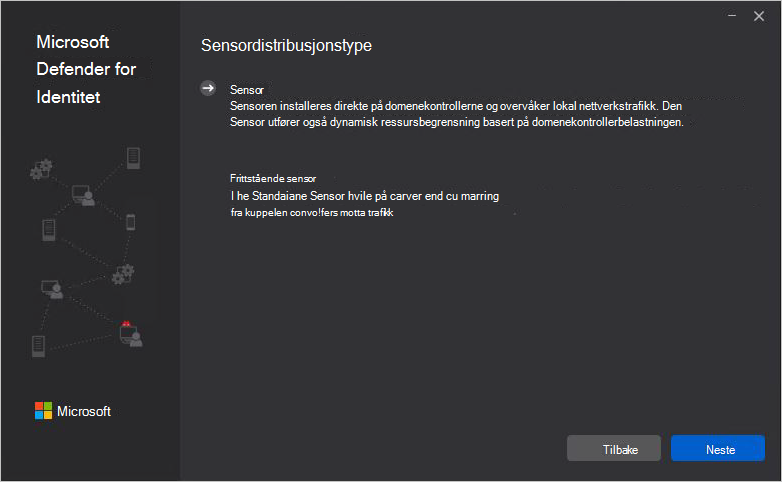Close the installer window

tap(759, 16)
